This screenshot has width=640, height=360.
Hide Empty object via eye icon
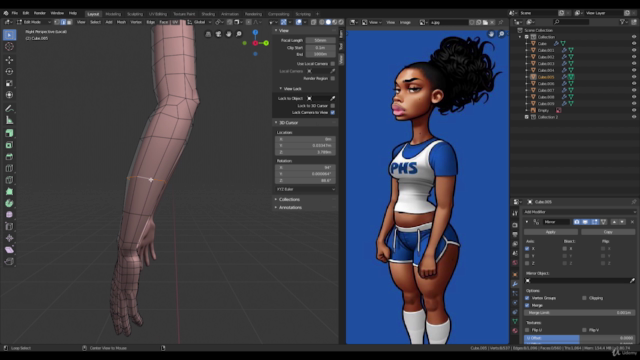tap(634, 110)
